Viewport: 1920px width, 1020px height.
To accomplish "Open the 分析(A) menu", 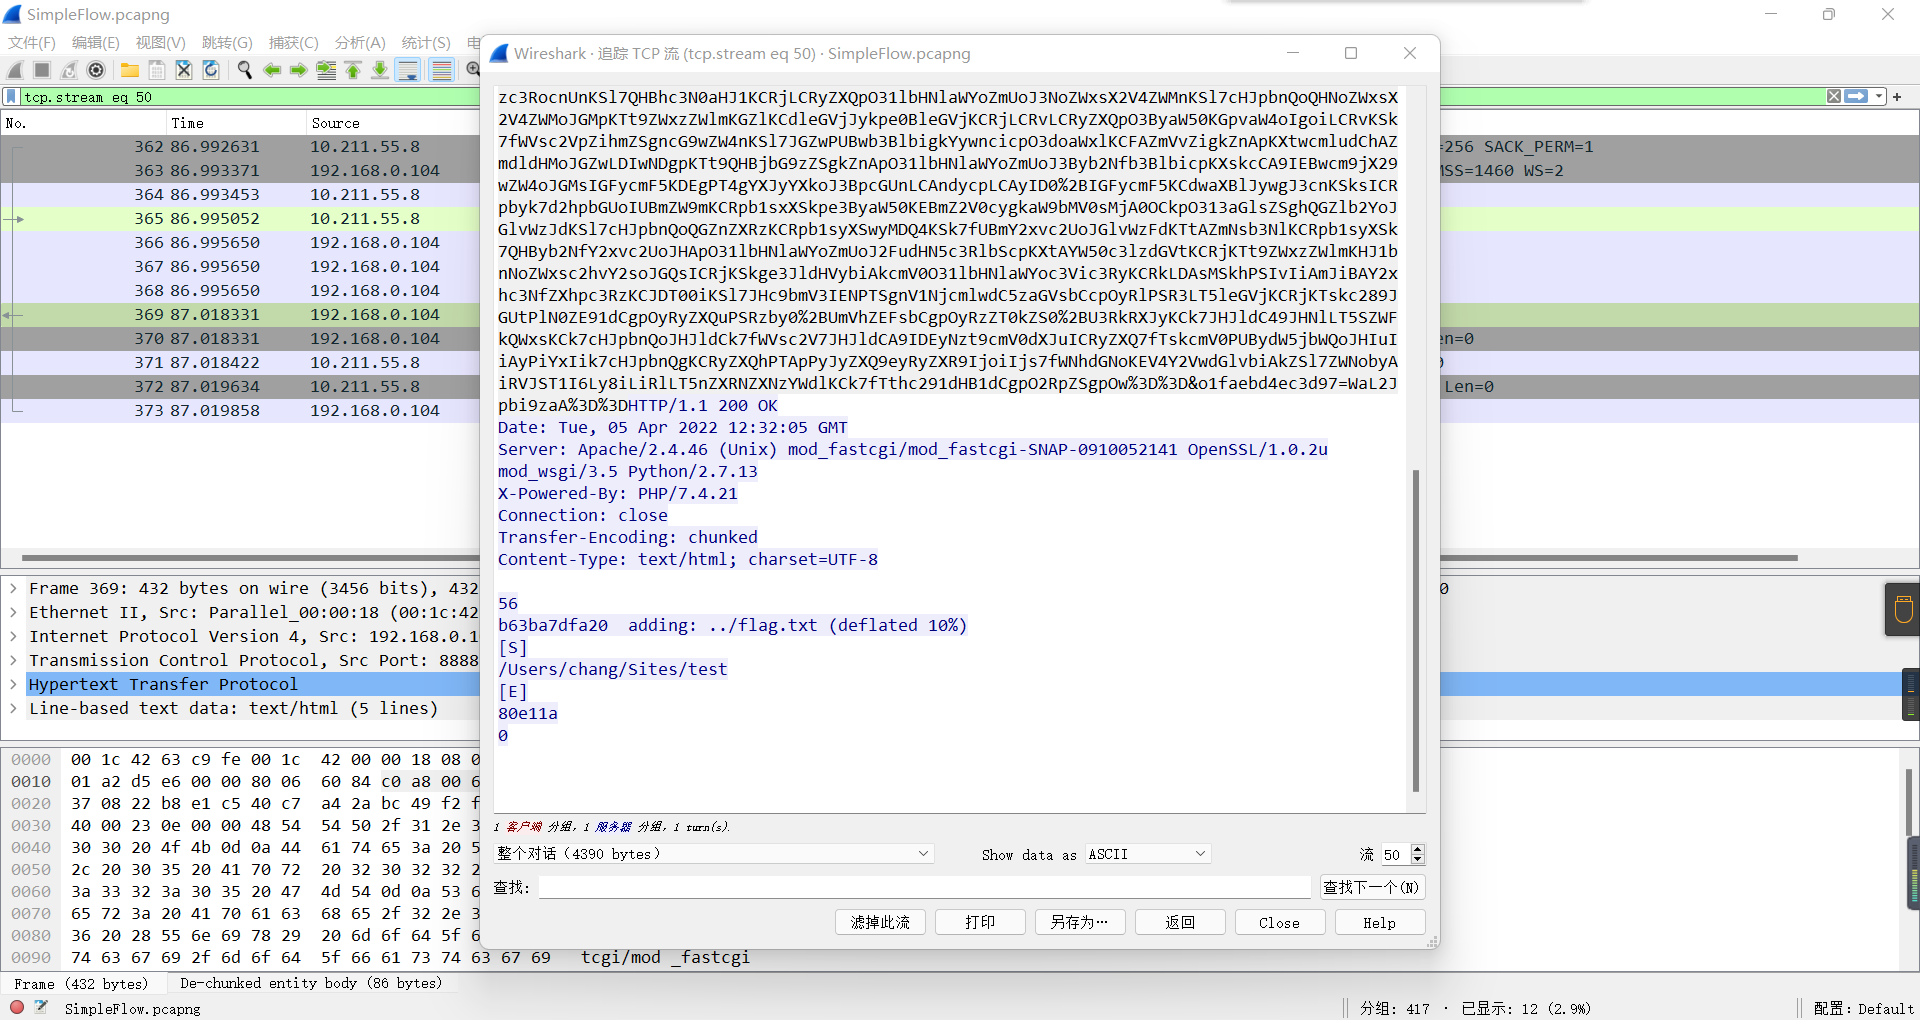I will [360, 42].
